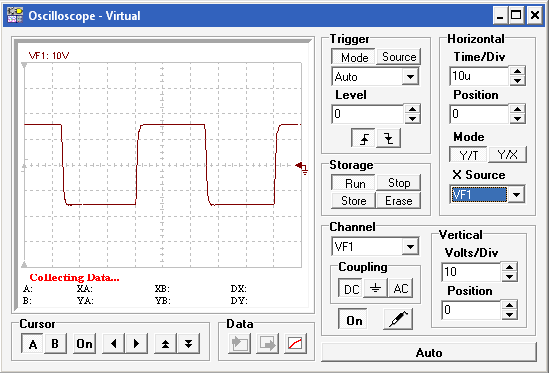549x373 pixels.
Task: Set coupling to ground symbol button
Action: [x=375, y=288]
